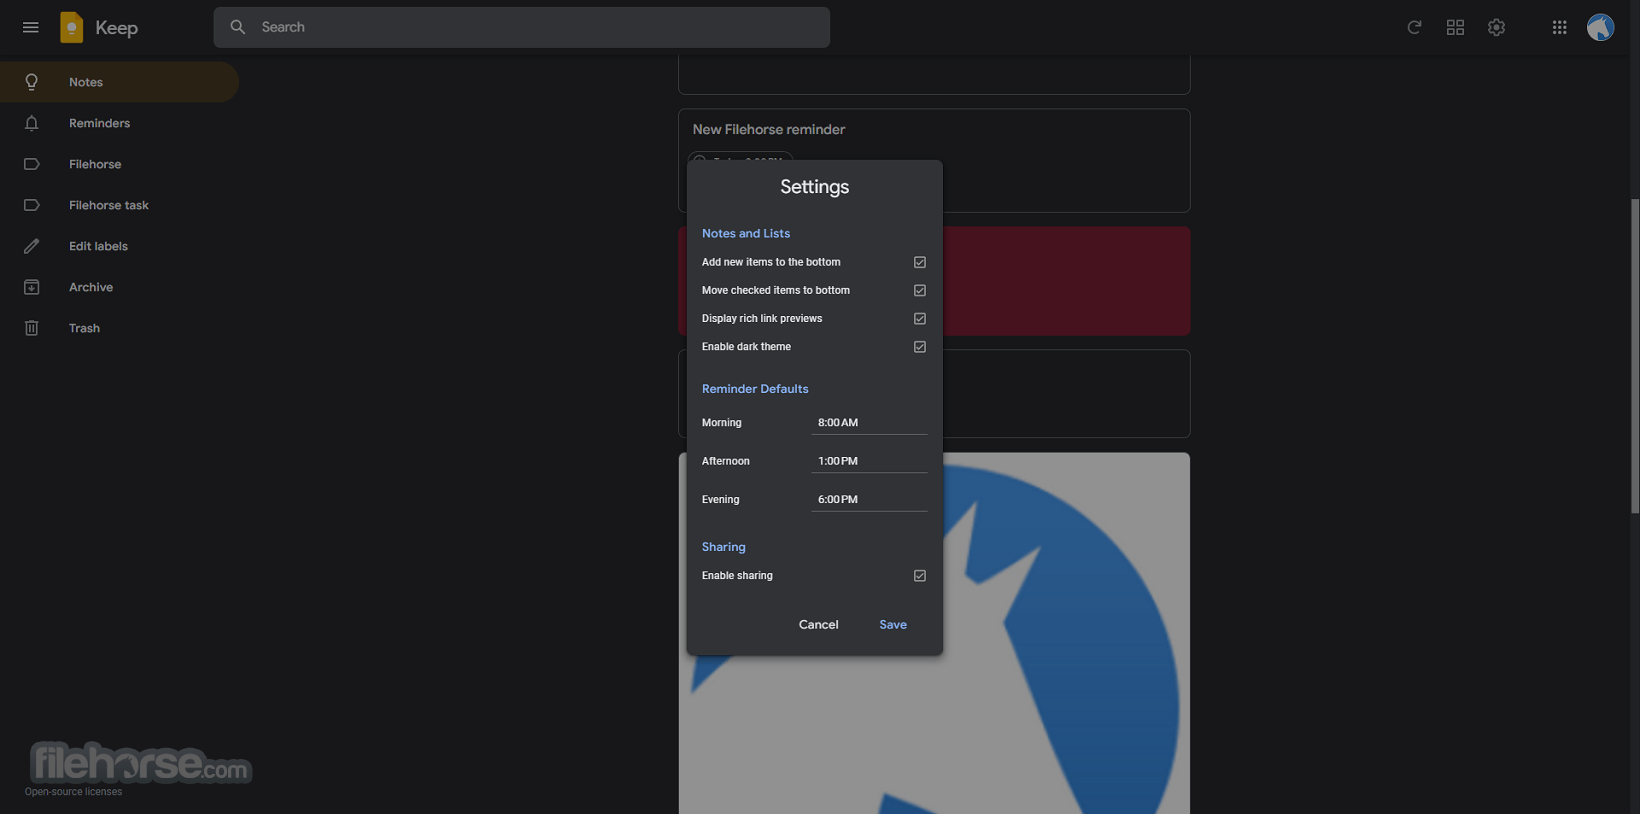Click the Display rich link previews label
Screen dimensions: 1640x814
click(762, 318)
